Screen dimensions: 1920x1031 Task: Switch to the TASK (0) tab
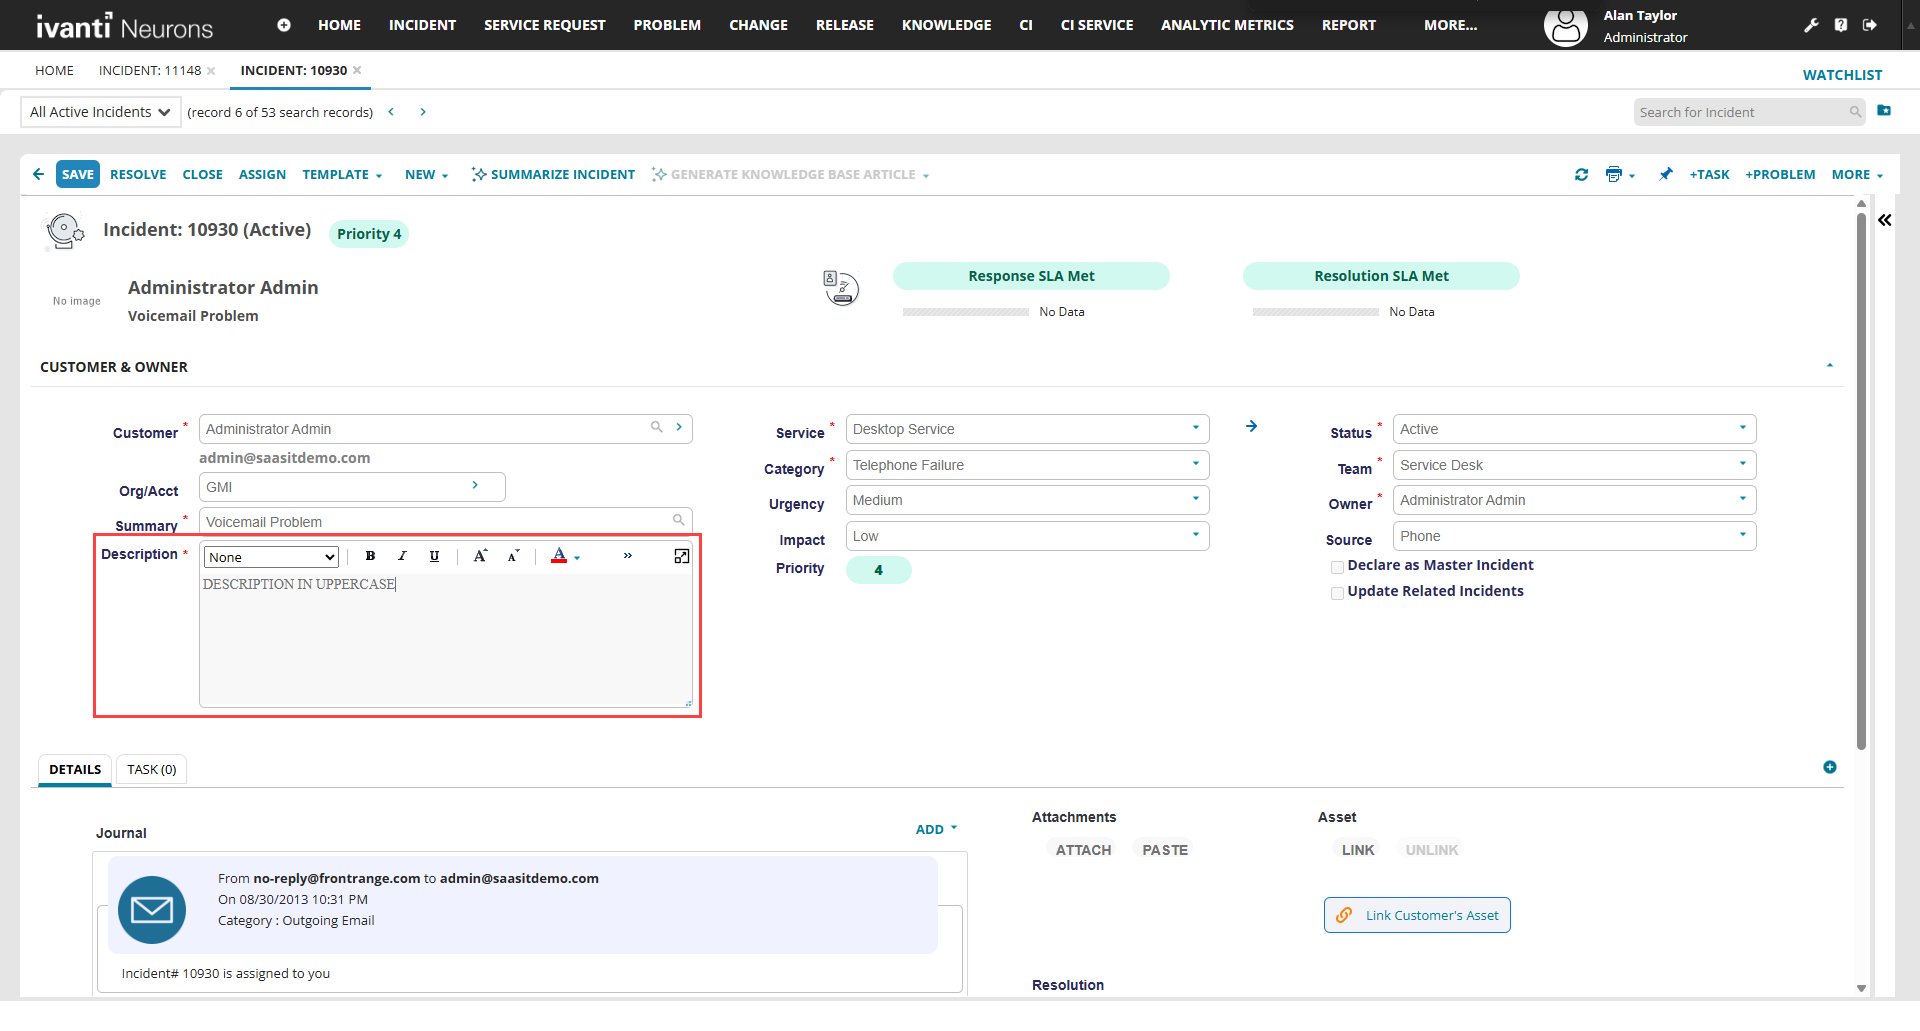152,770
